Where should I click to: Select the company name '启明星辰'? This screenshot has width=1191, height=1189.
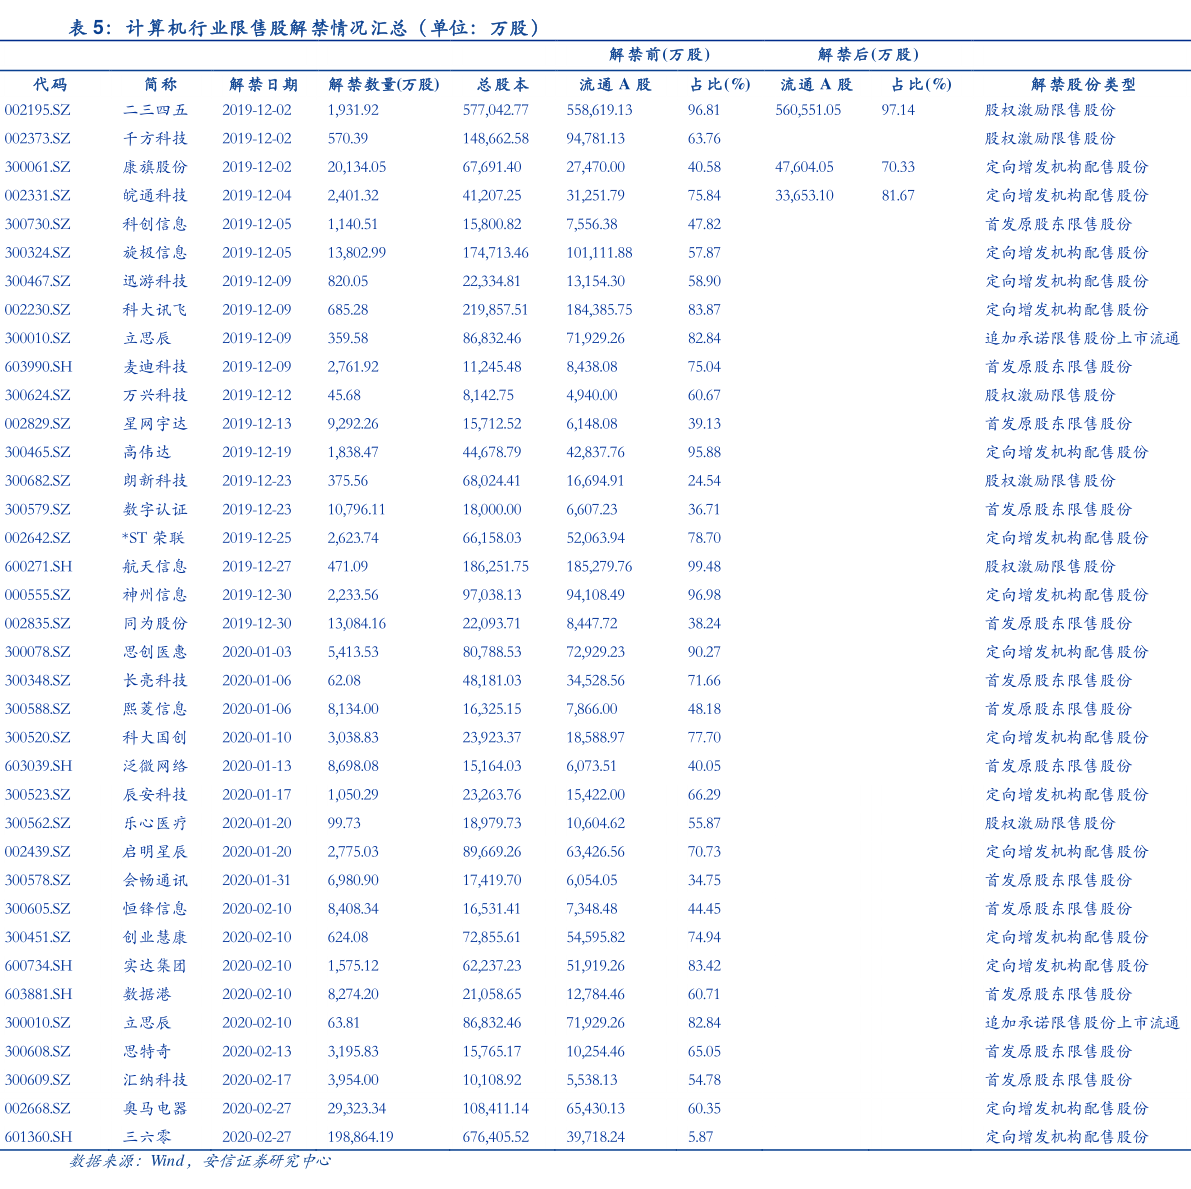coord(155,852)
